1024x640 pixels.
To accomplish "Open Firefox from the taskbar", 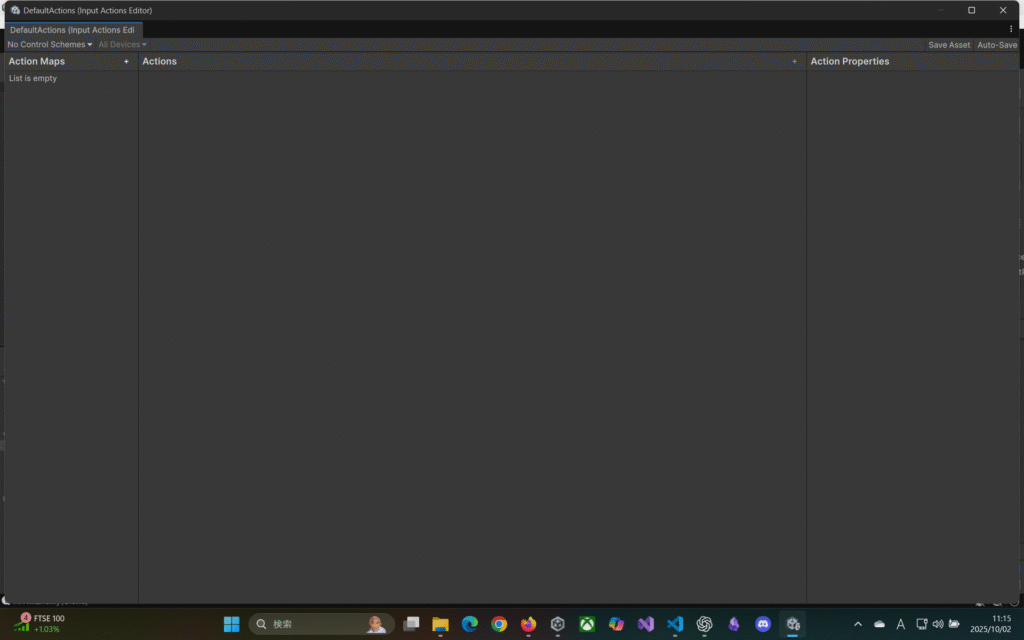I will pos(529,624).
